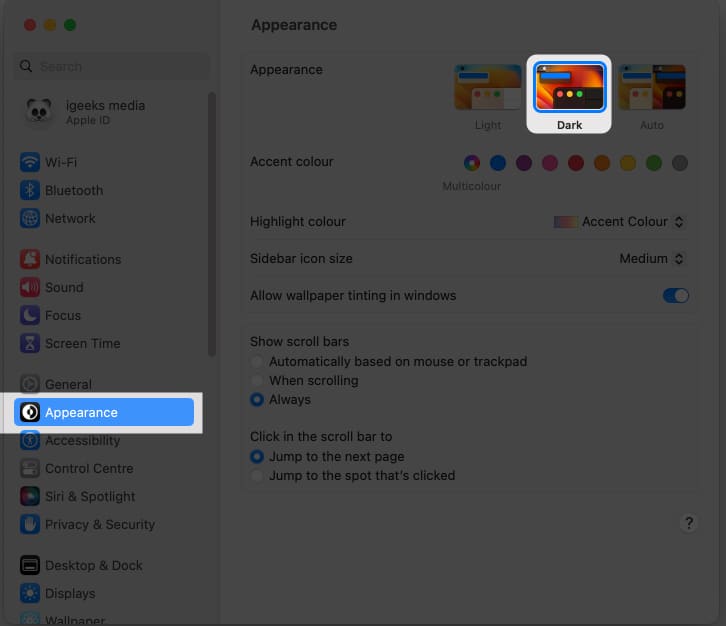The height and width of the screenshot is (626, 726).
Task: Pick the blue accent colour swatch
Action: click(498, 163)
